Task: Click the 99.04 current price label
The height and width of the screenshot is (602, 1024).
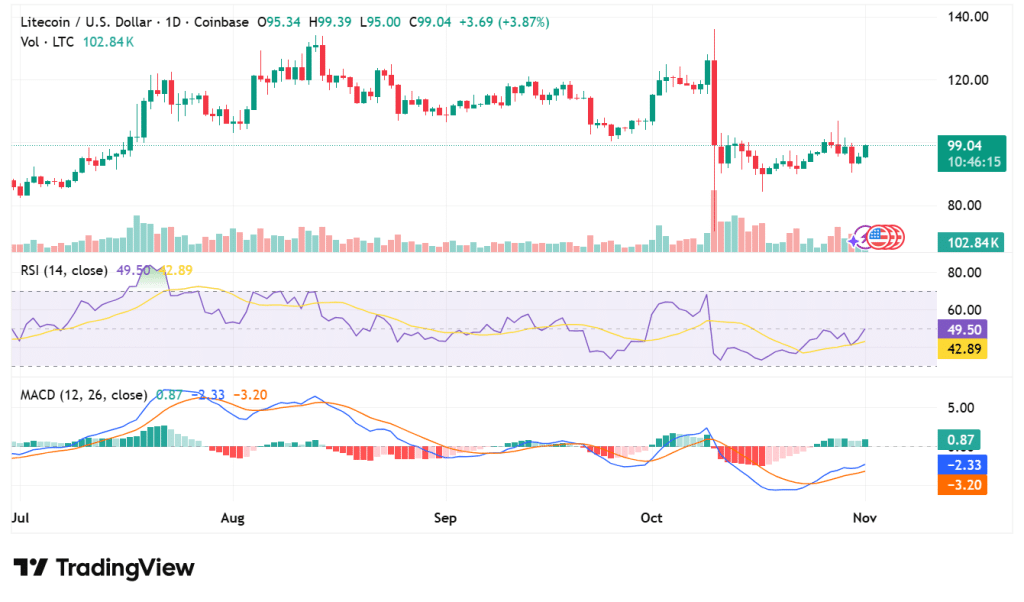Action: (966, 146)
